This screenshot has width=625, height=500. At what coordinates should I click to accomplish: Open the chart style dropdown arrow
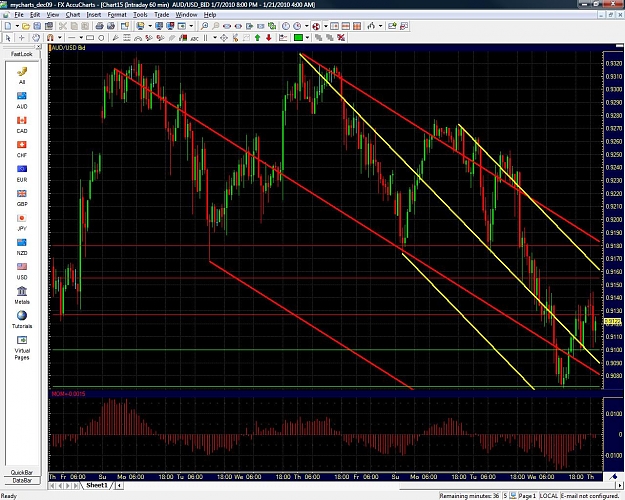[381, 26]
